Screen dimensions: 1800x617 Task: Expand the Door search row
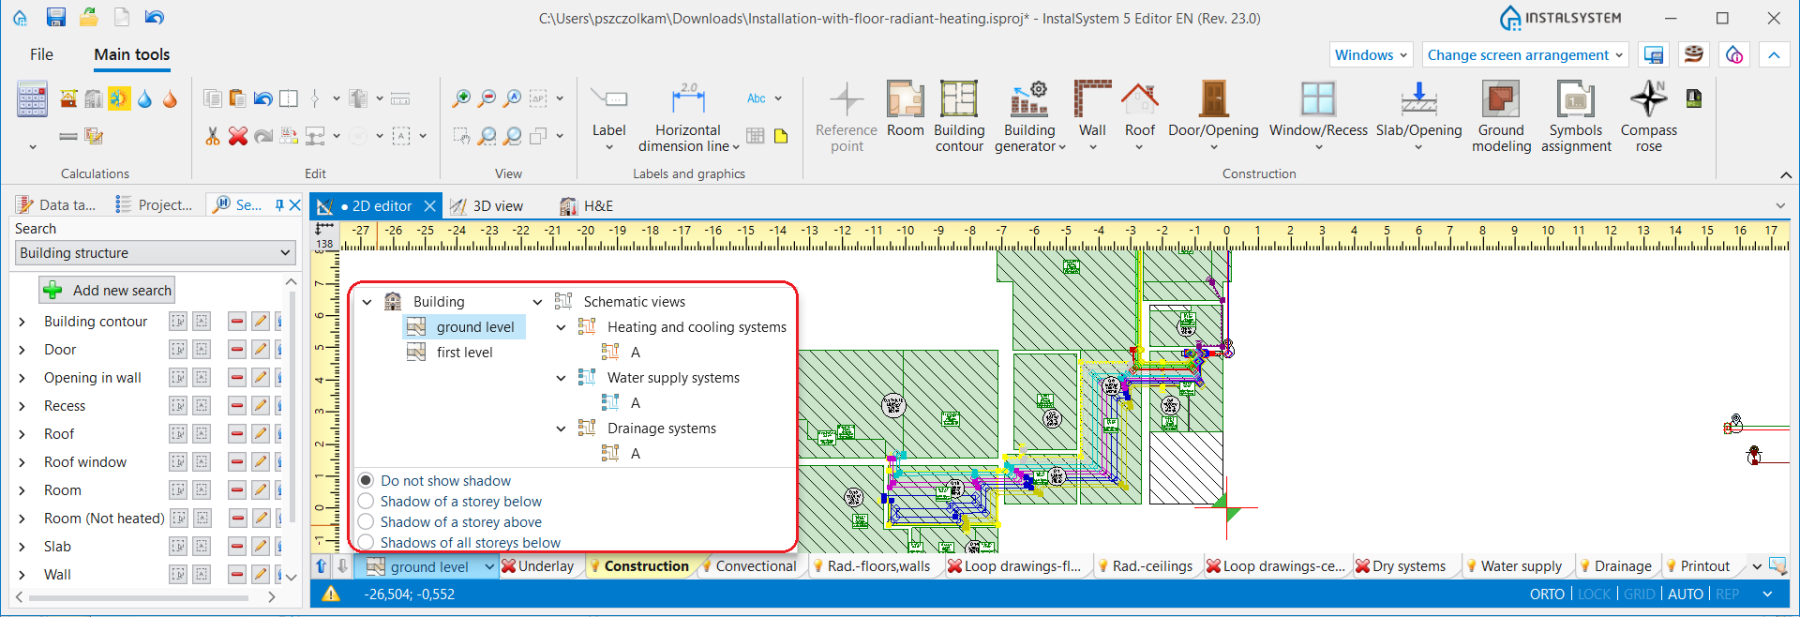pos(22,350)
